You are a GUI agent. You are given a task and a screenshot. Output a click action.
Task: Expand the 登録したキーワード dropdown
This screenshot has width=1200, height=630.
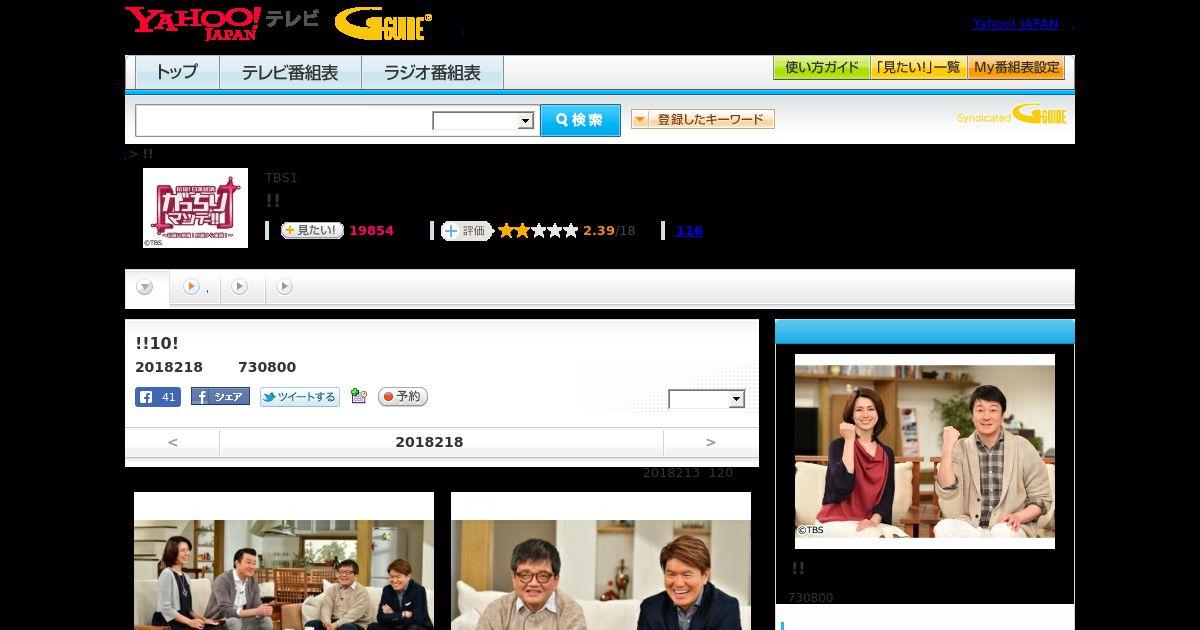coord(702,119)
